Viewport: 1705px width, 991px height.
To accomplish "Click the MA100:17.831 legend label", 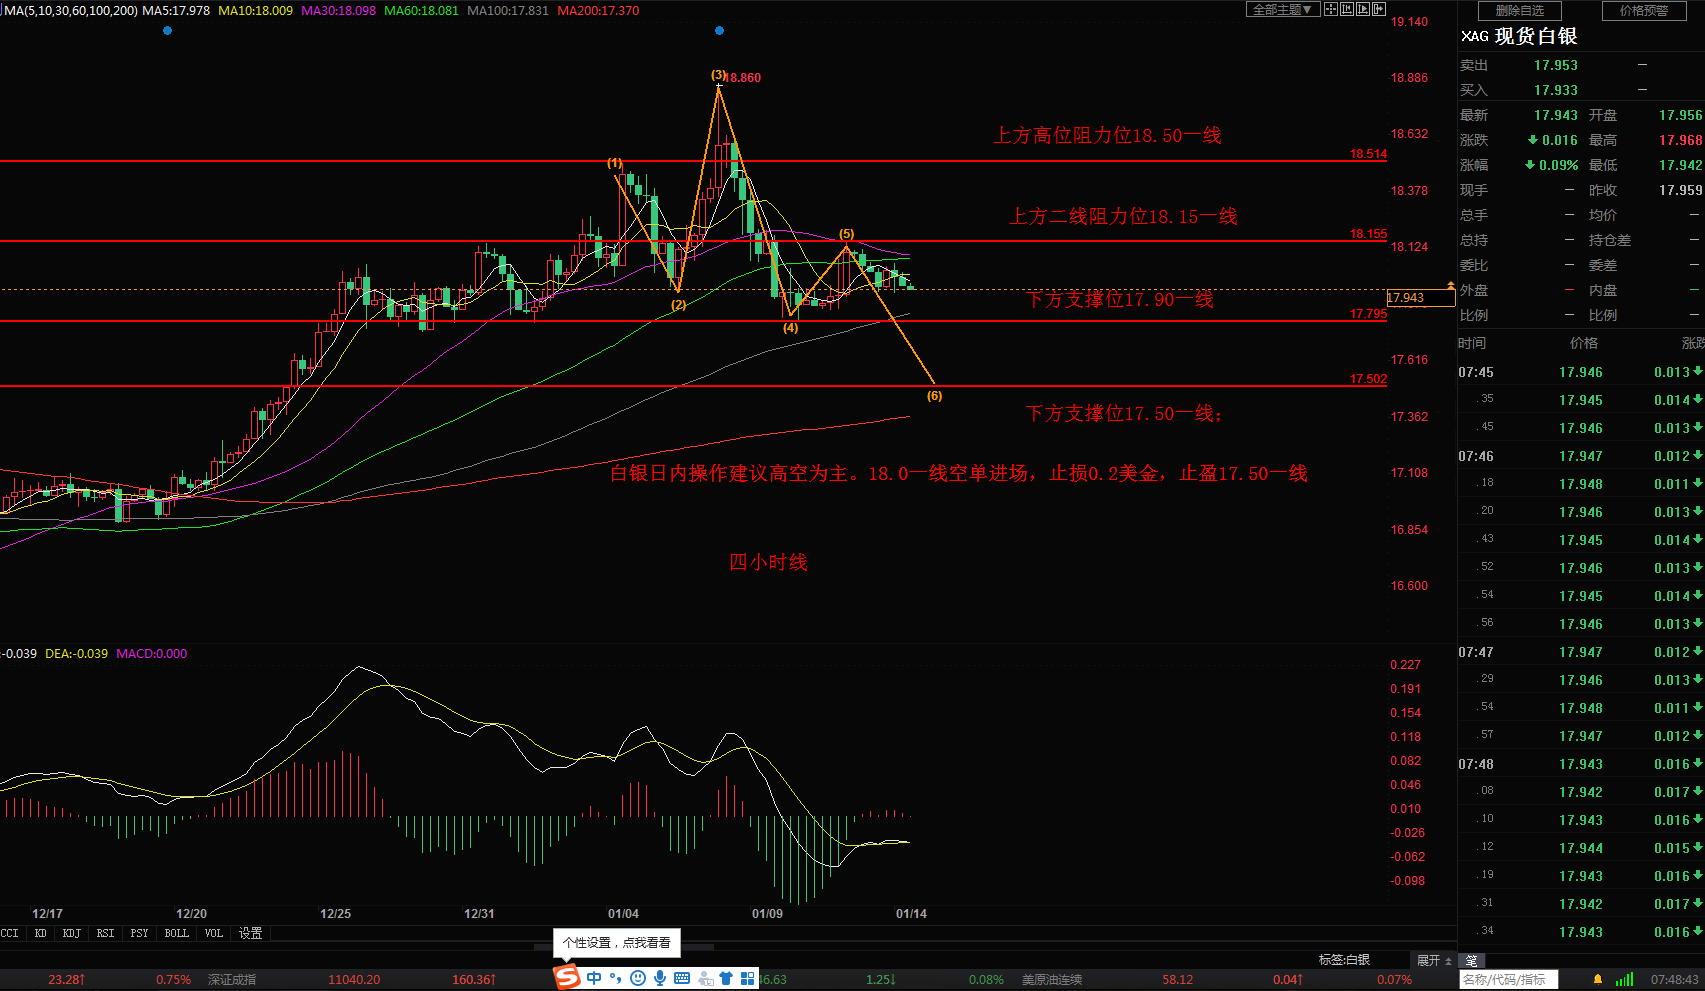I will coord(508,10).
